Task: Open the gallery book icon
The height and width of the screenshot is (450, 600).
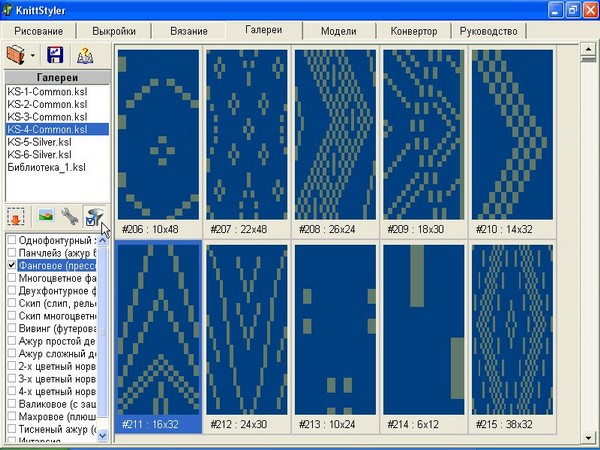Action: pyautogui.click(x=16, y=55)
